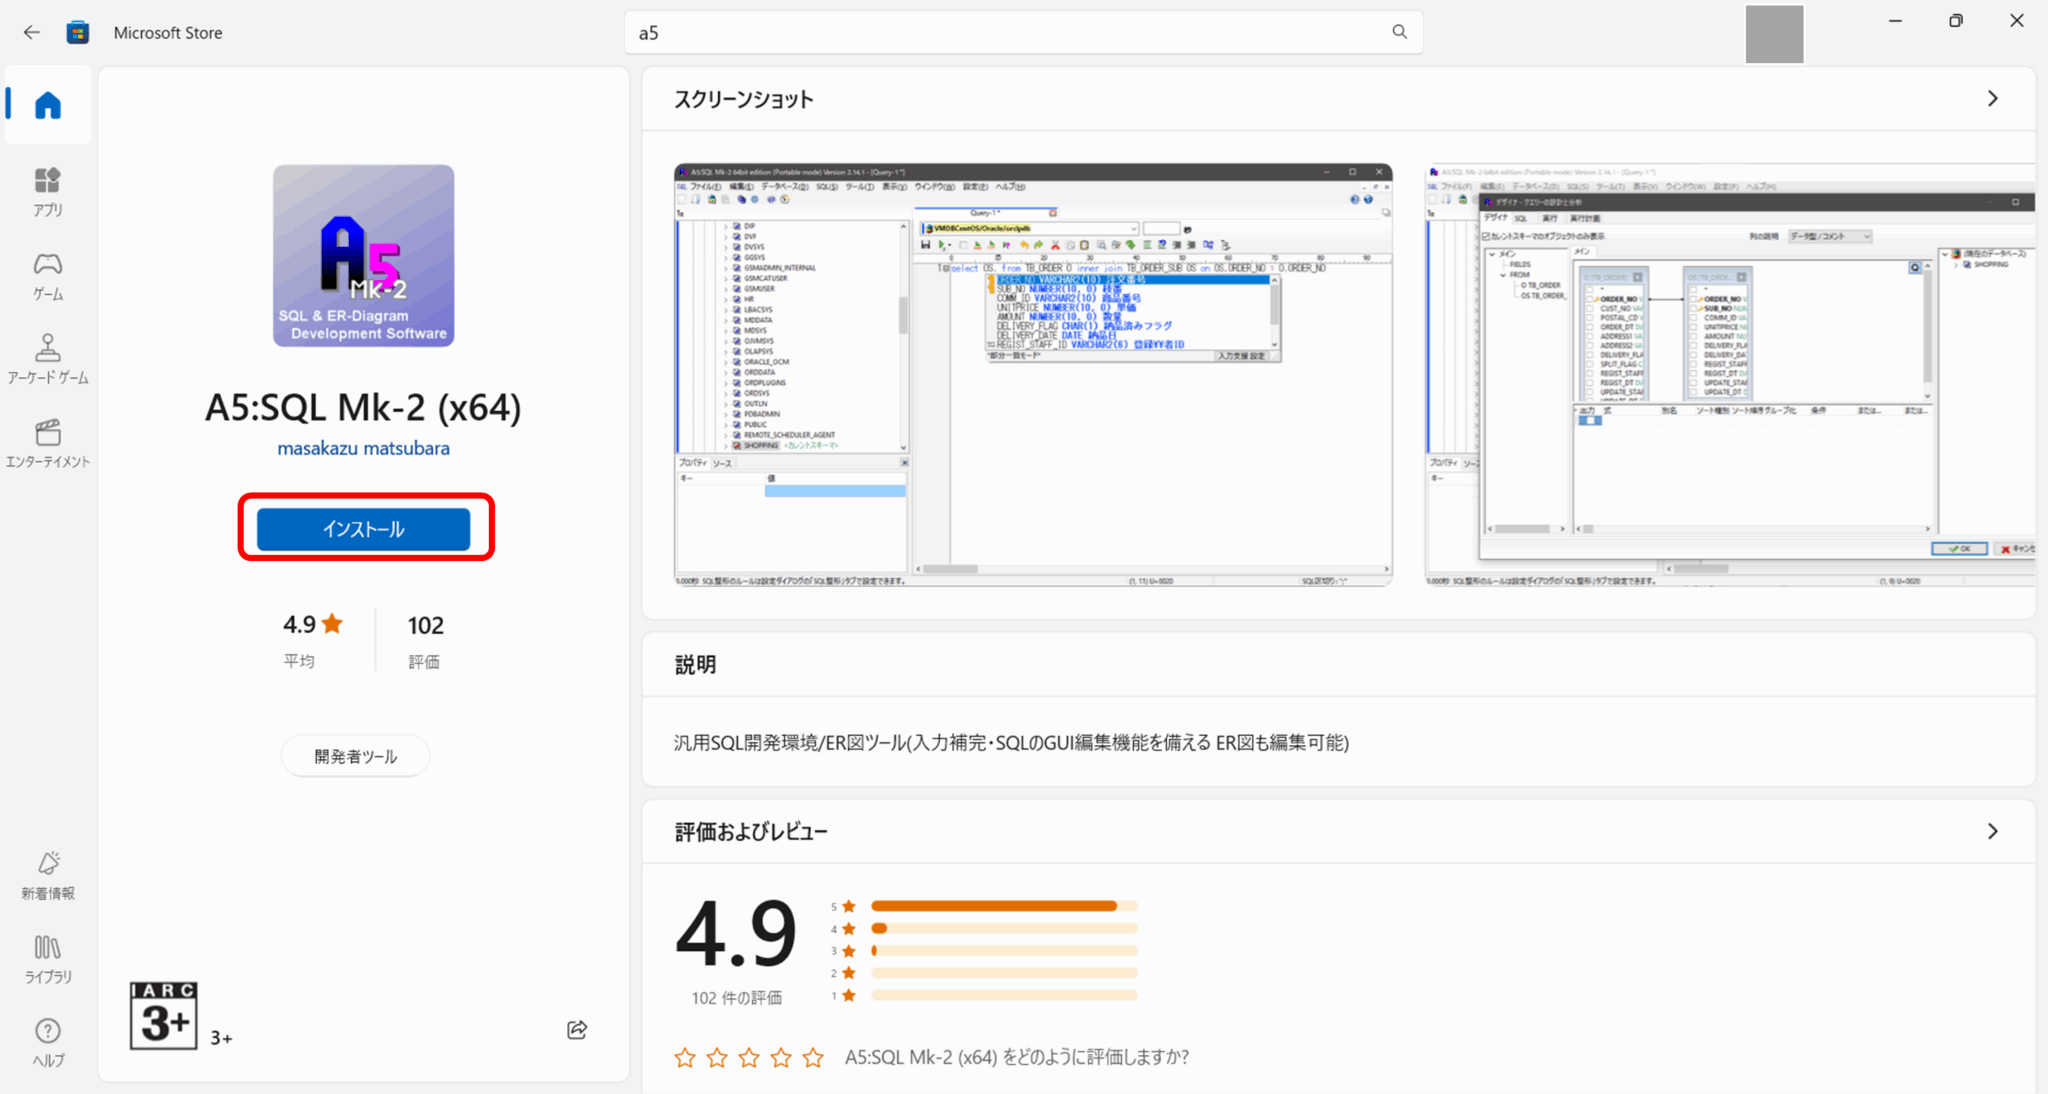
Task: Click the search magnifier icon
Action: (1399, 31)
